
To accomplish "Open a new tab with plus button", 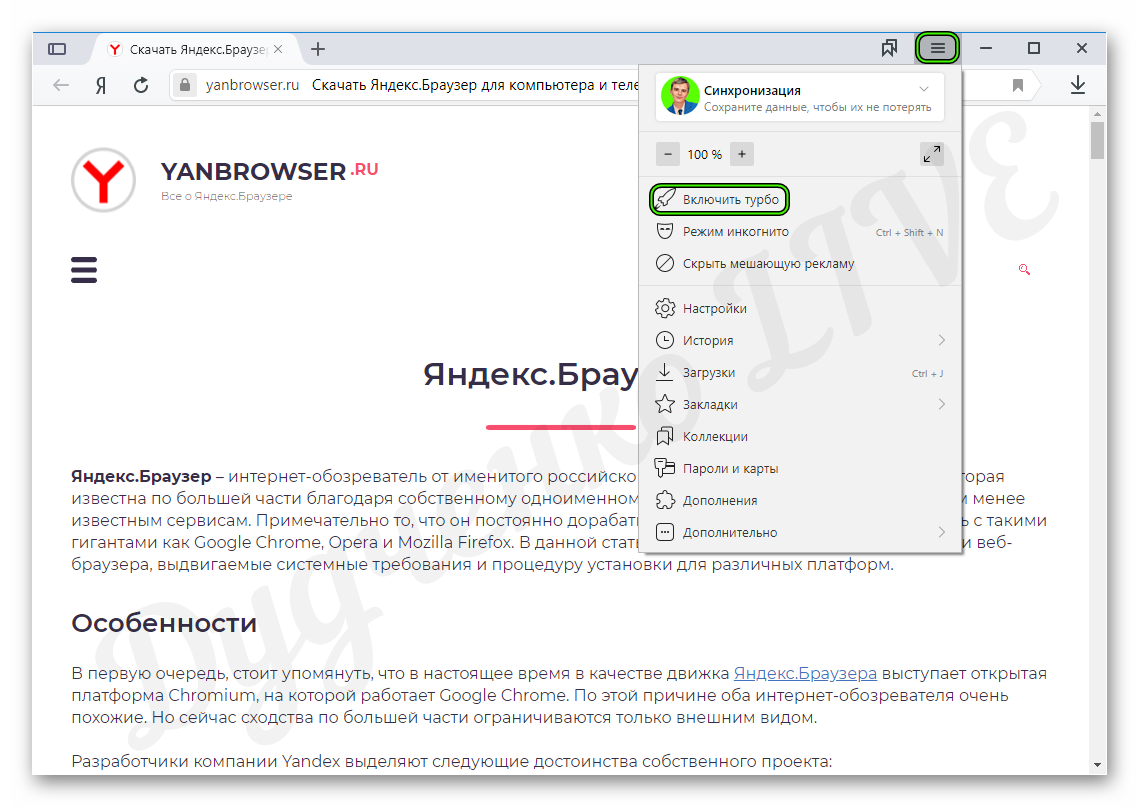I will [x=317, y=49].
